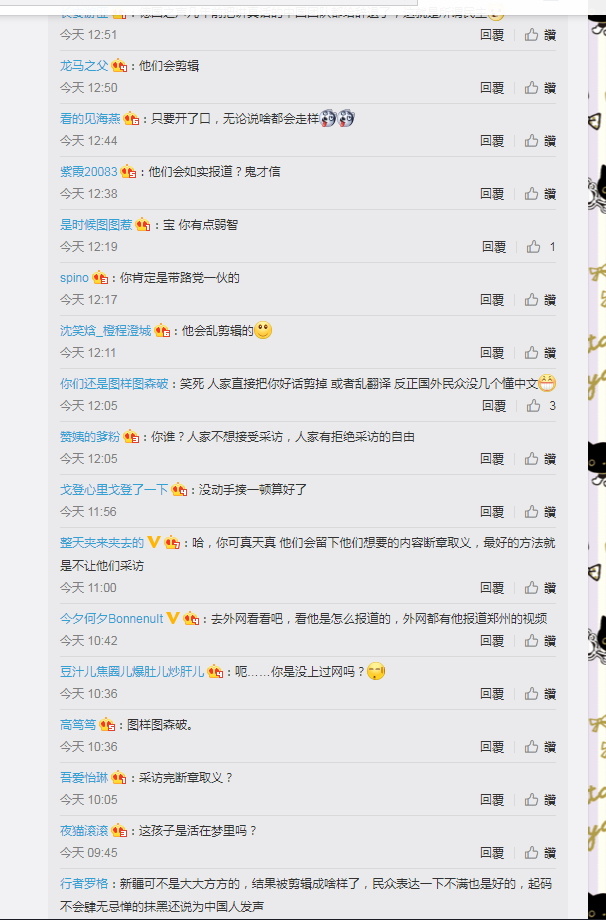This screenshot has height=920, width=606.
Task: Open user 龙马之父's profile
Action: pyautogui.click(x=84, y=66)
